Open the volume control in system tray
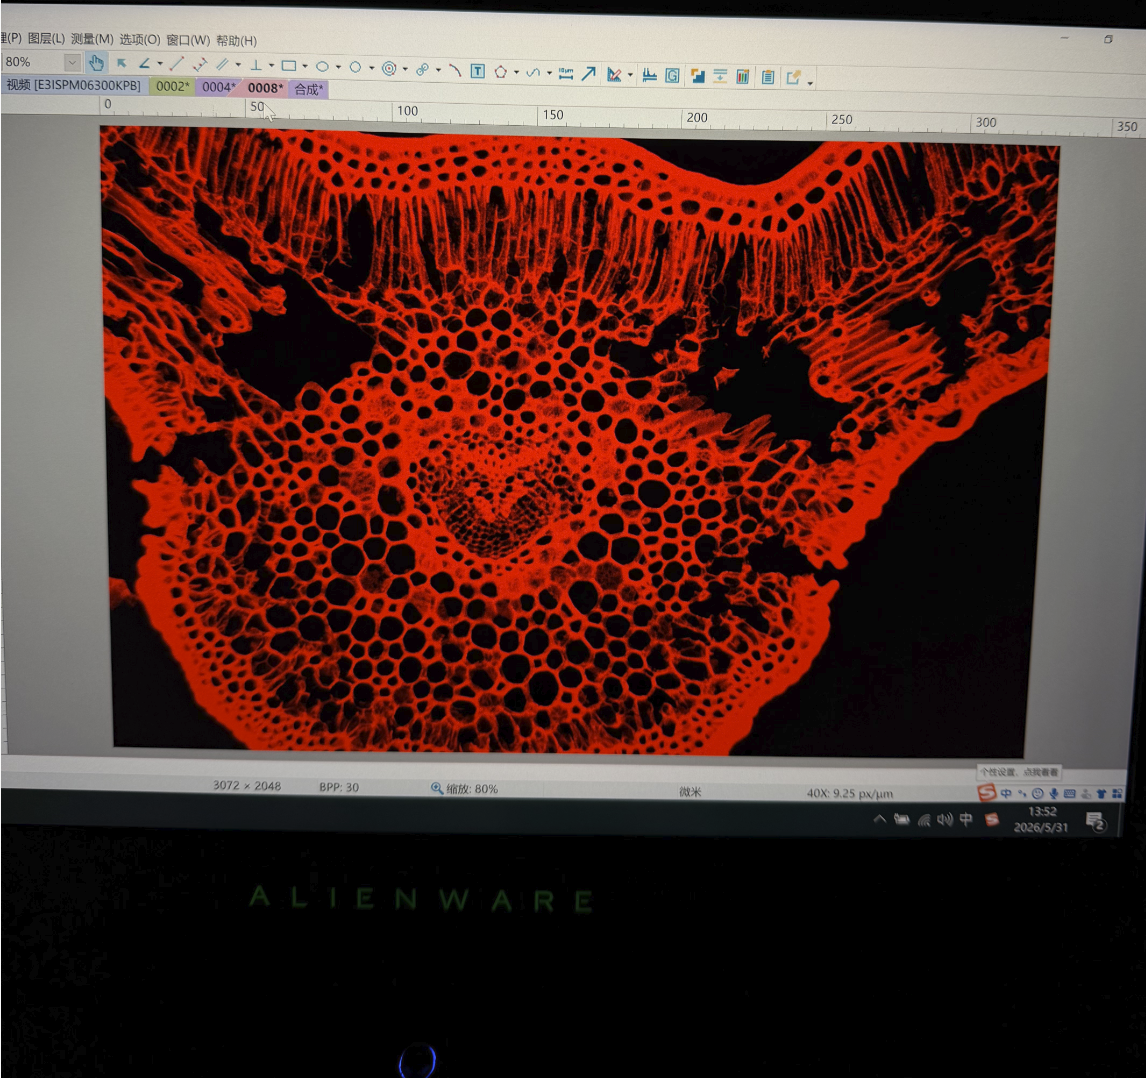 [x=945, y=819]
